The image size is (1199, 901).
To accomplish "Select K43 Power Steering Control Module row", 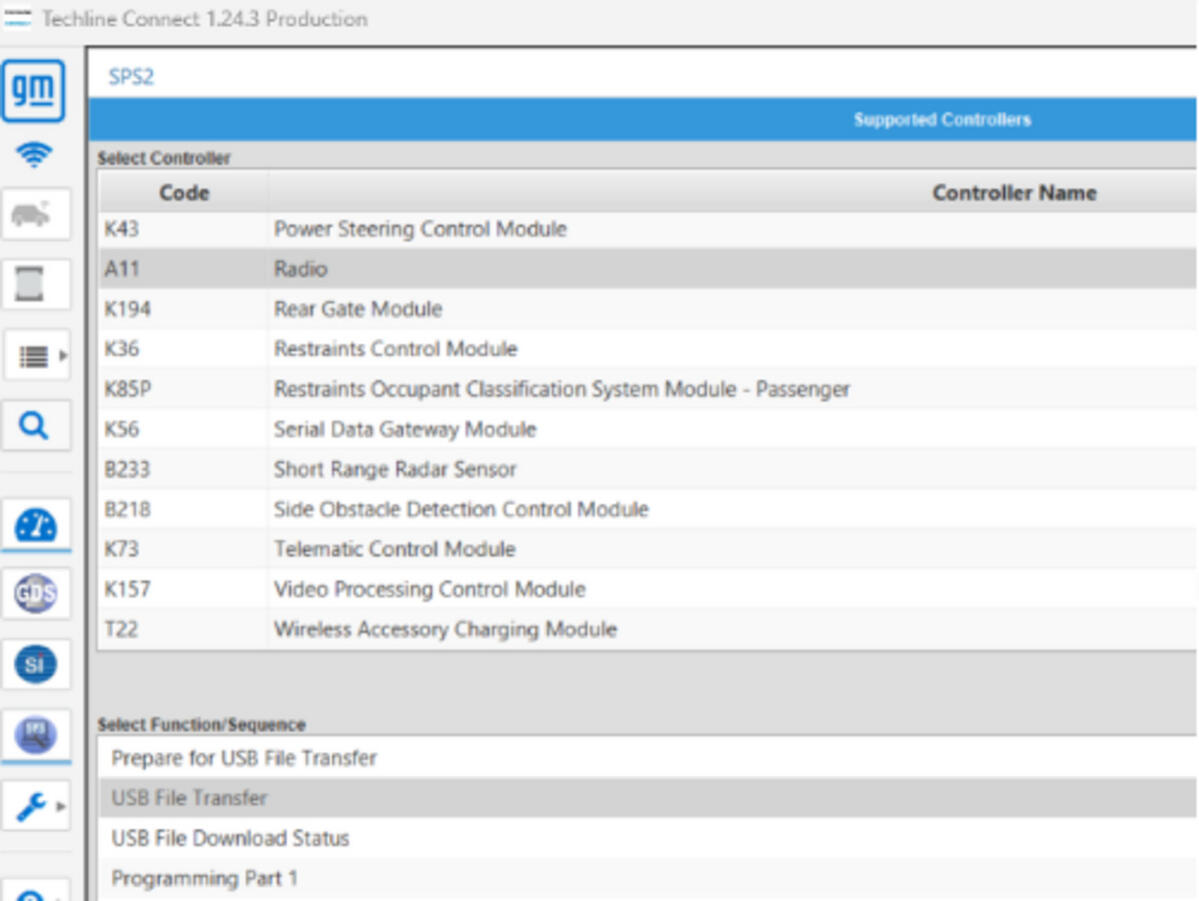I will pos(647,229).
